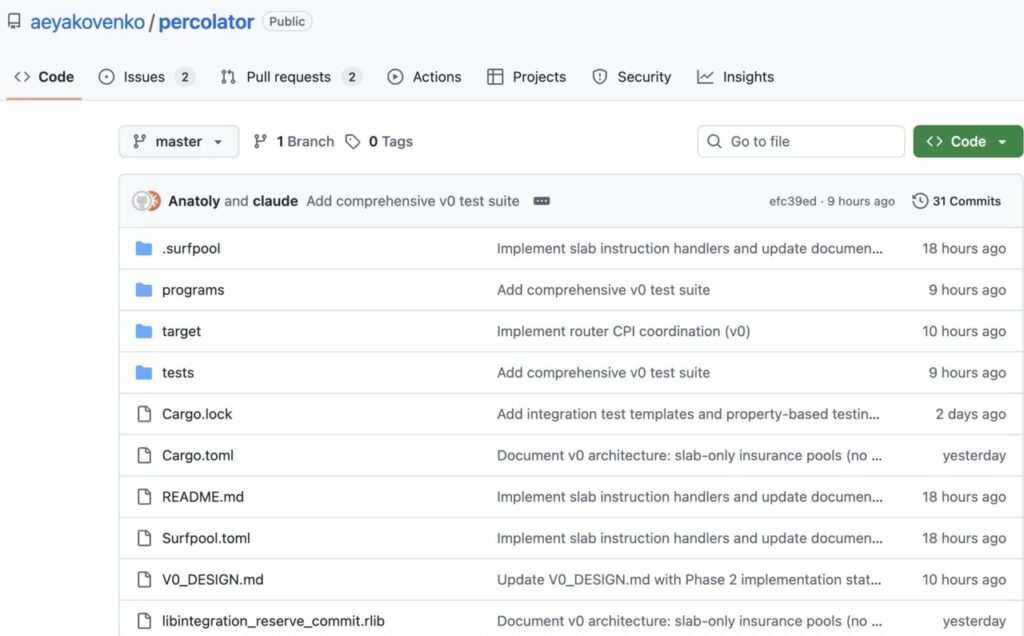This screenshot has height=636, width=1024.
Task: Click the tests folder icon
Action: (144, 373)
